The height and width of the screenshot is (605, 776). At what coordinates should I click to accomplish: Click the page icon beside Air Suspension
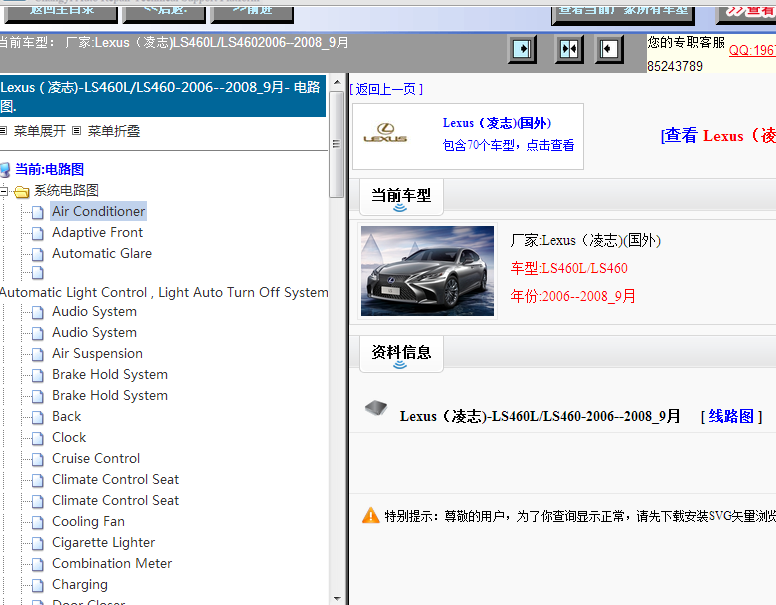point(38,354)
